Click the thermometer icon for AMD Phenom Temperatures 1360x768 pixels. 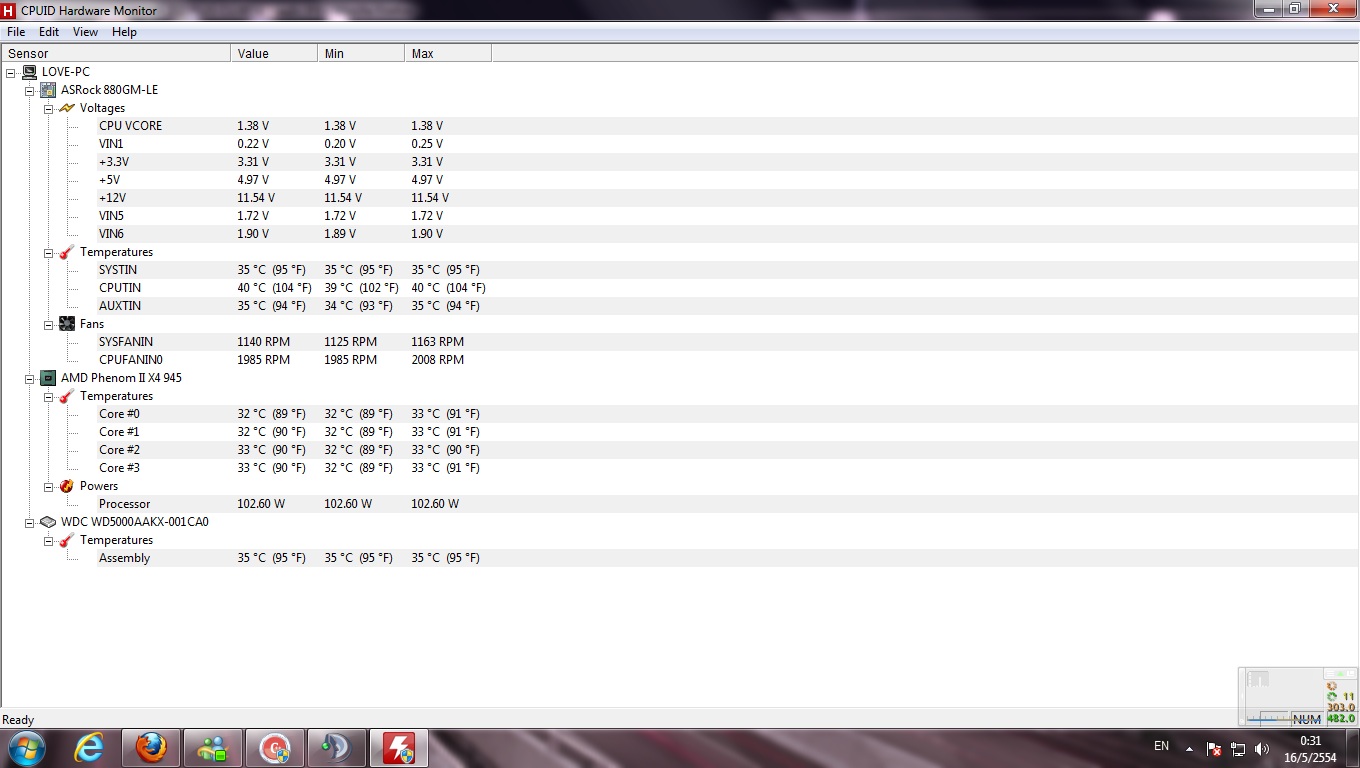point(67,396)
